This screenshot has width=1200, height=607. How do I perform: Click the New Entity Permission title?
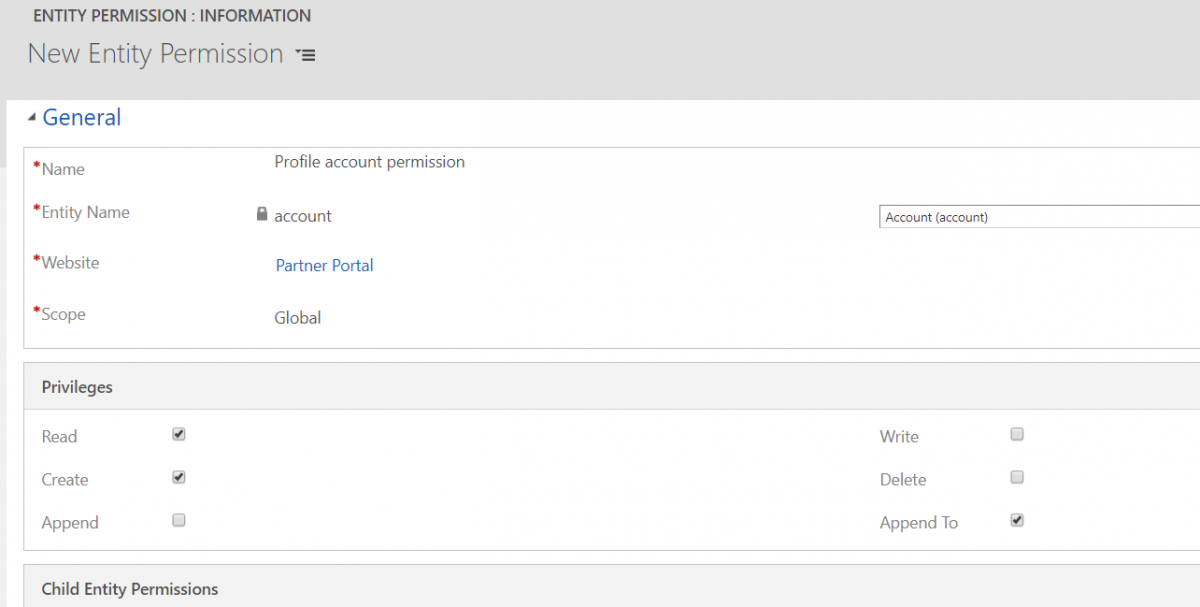(156, 54)
